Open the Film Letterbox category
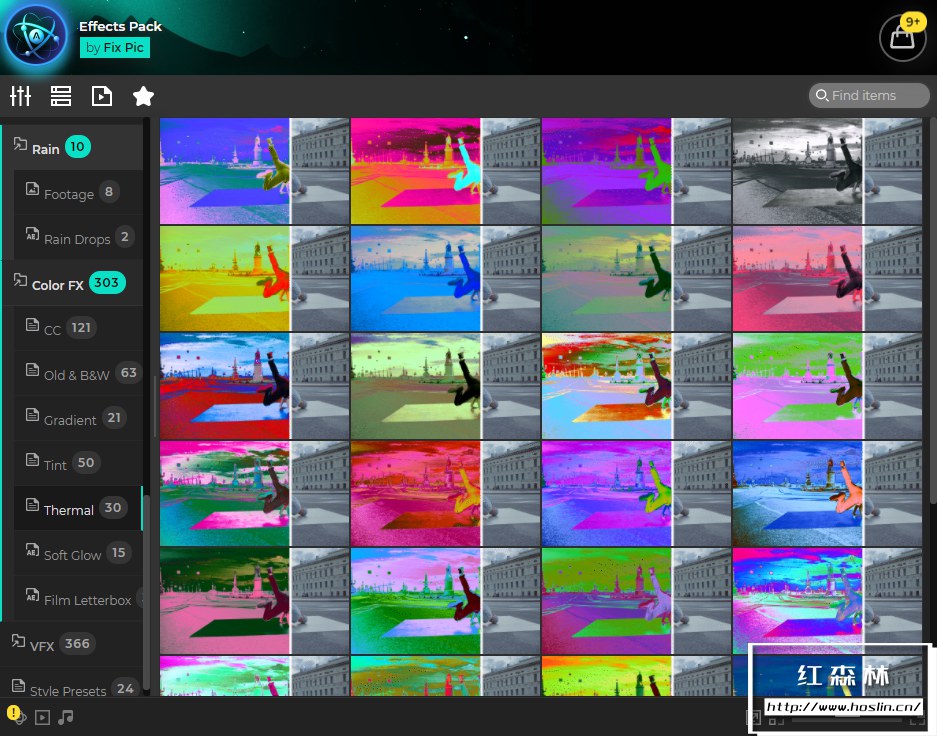The height and width of the screenshot is (736, 937). pos(78,598)
